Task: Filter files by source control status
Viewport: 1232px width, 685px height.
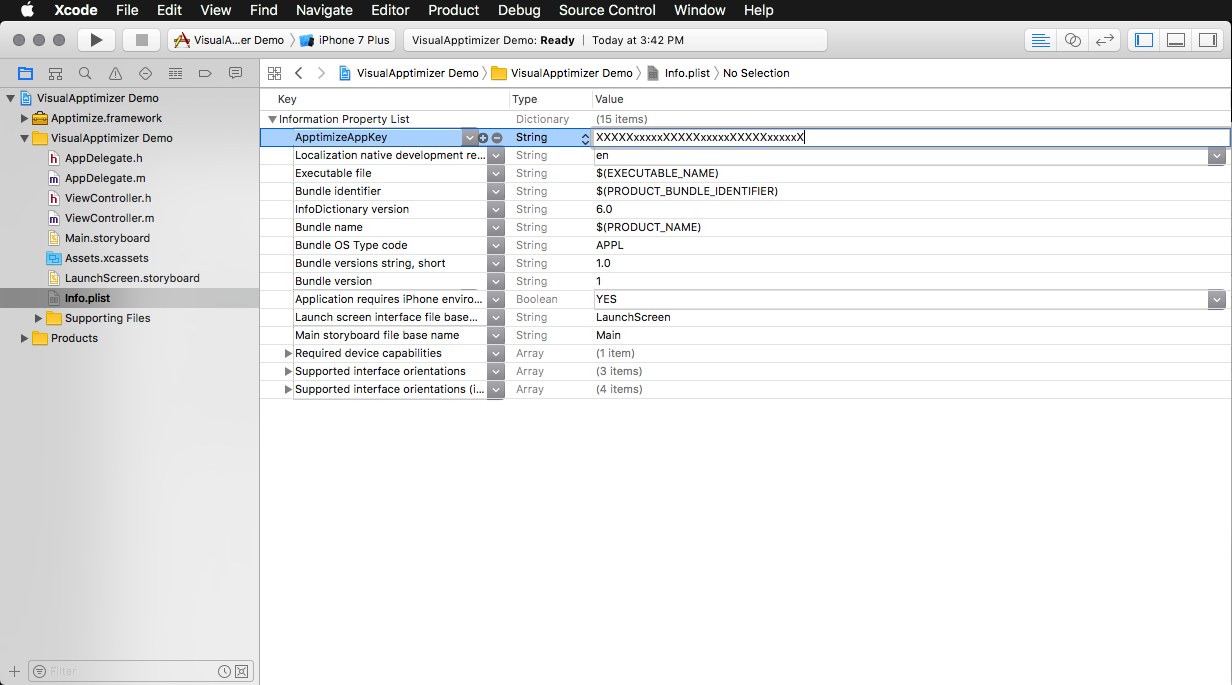Action: 241,671
